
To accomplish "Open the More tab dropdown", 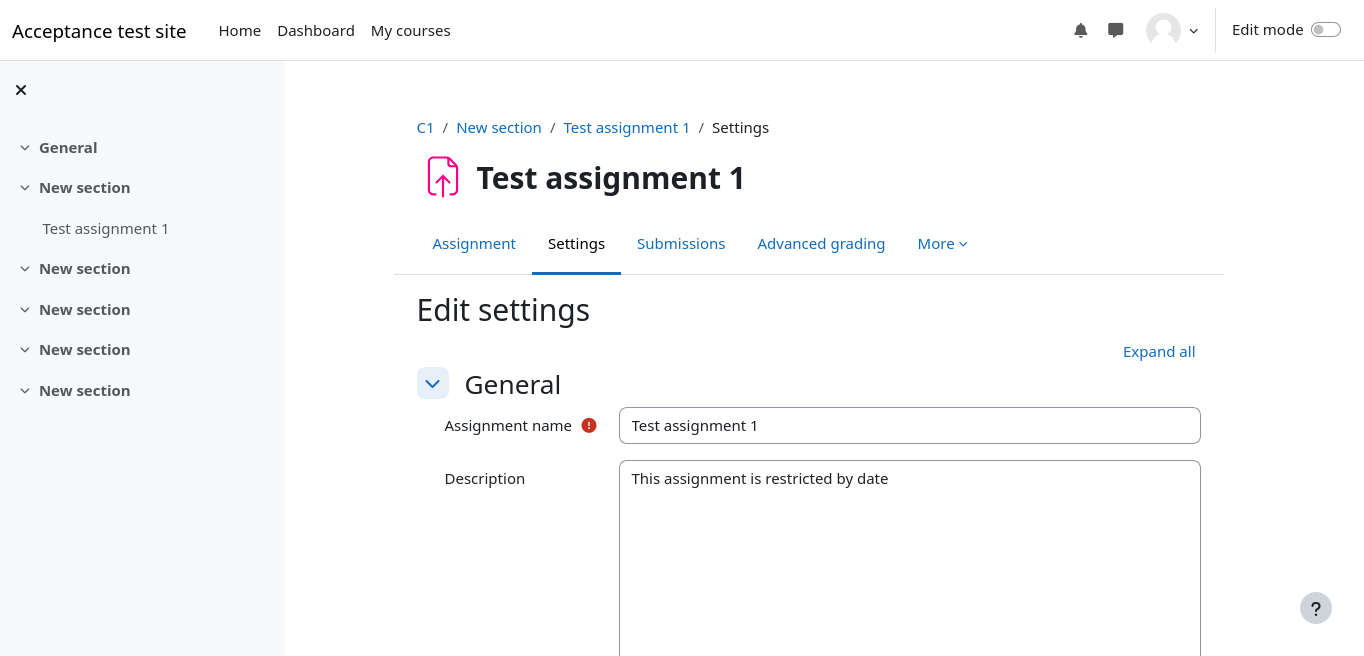I will click(942, 244).
